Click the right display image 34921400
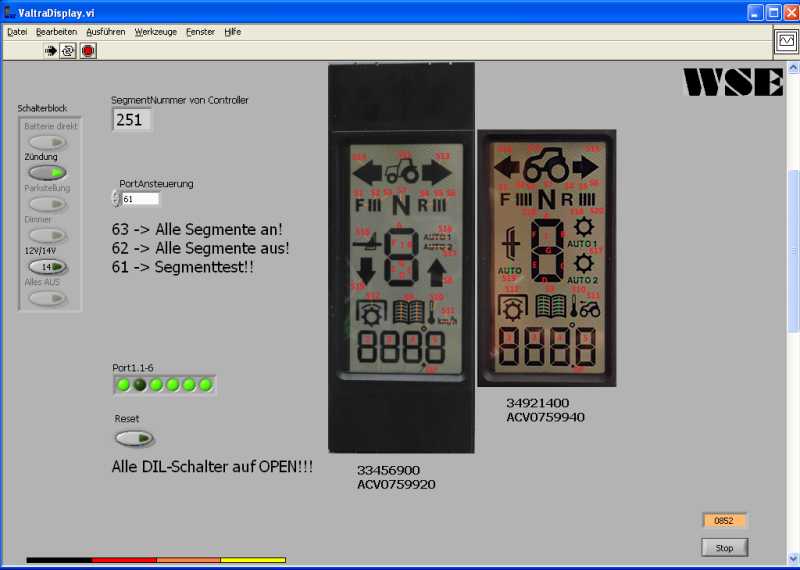The height and width of the screenshot is (570, 800). pyautogui.click(x=547, y=258)
